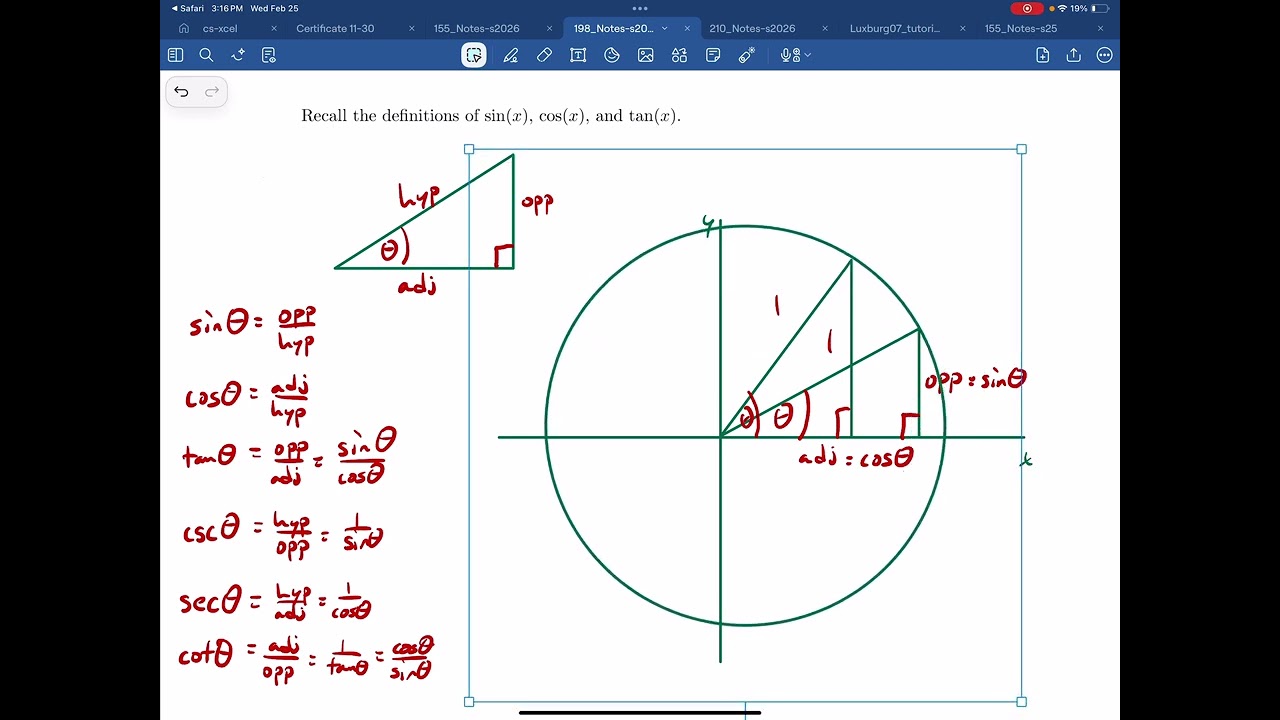
Task: Return to Safari via back link
Action: click(187, 8)
